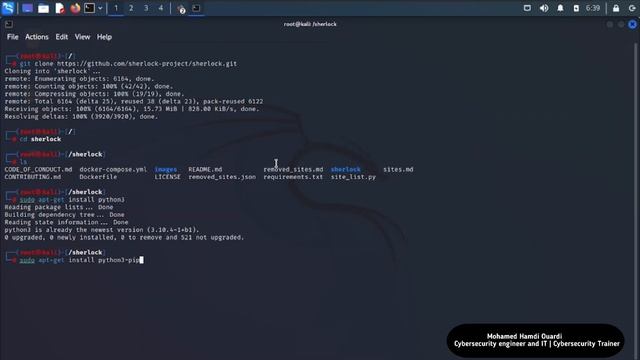Open the Help menu
This screenshot has height=360, width=640.
pos(104,37)
